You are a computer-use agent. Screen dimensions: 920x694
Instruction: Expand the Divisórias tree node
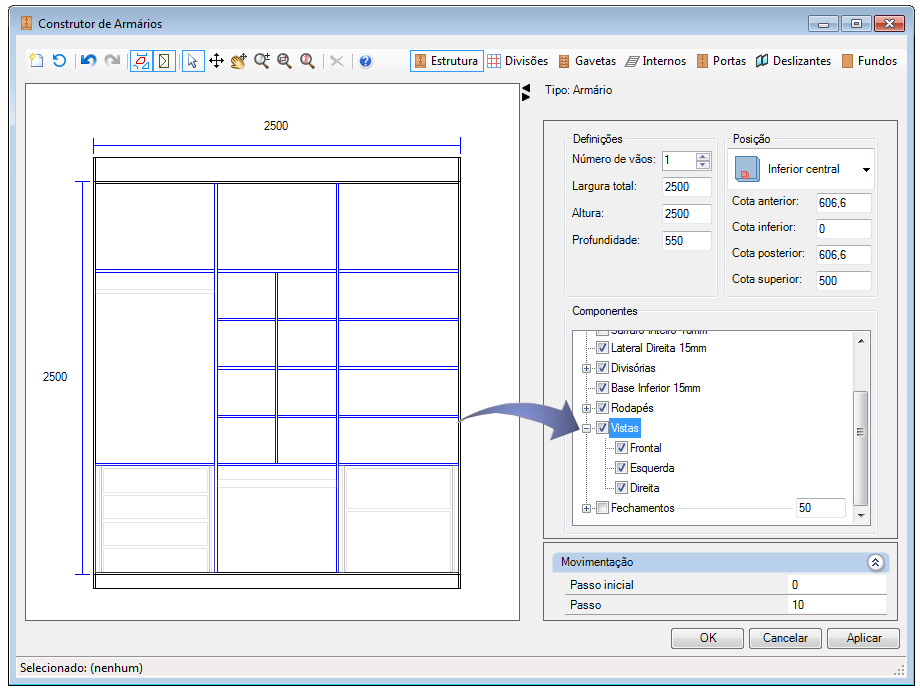pyautogui.click(x=586, y=368)
